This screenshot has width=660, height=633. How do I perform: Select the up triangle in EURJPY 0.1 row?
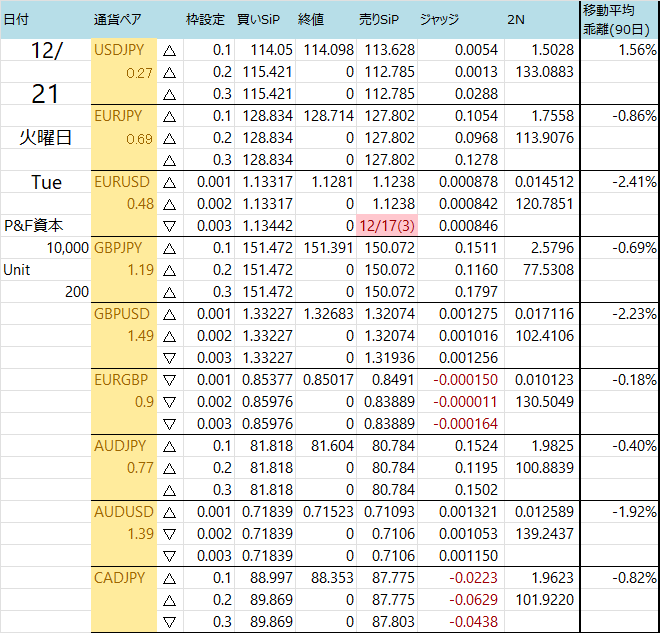(170, 117)
